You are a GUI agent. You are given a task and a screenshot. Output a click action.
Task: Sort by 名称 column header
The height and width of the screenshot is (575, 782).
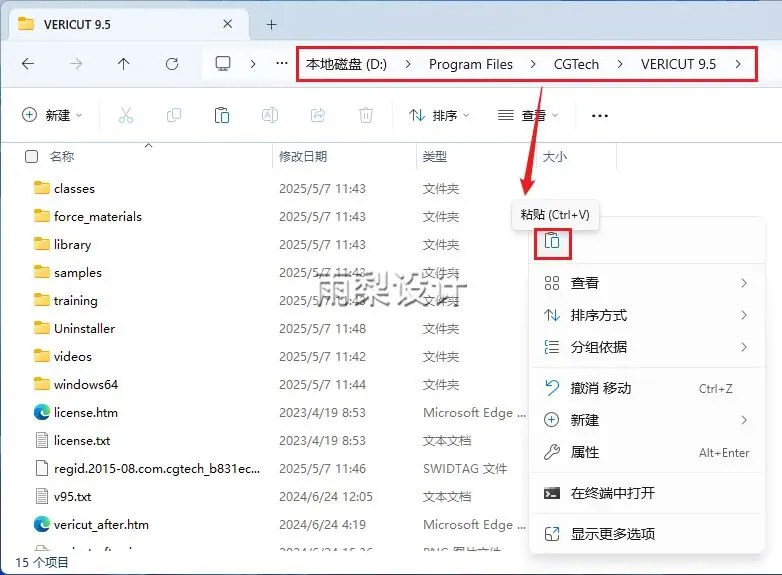(x=62, y=157)
